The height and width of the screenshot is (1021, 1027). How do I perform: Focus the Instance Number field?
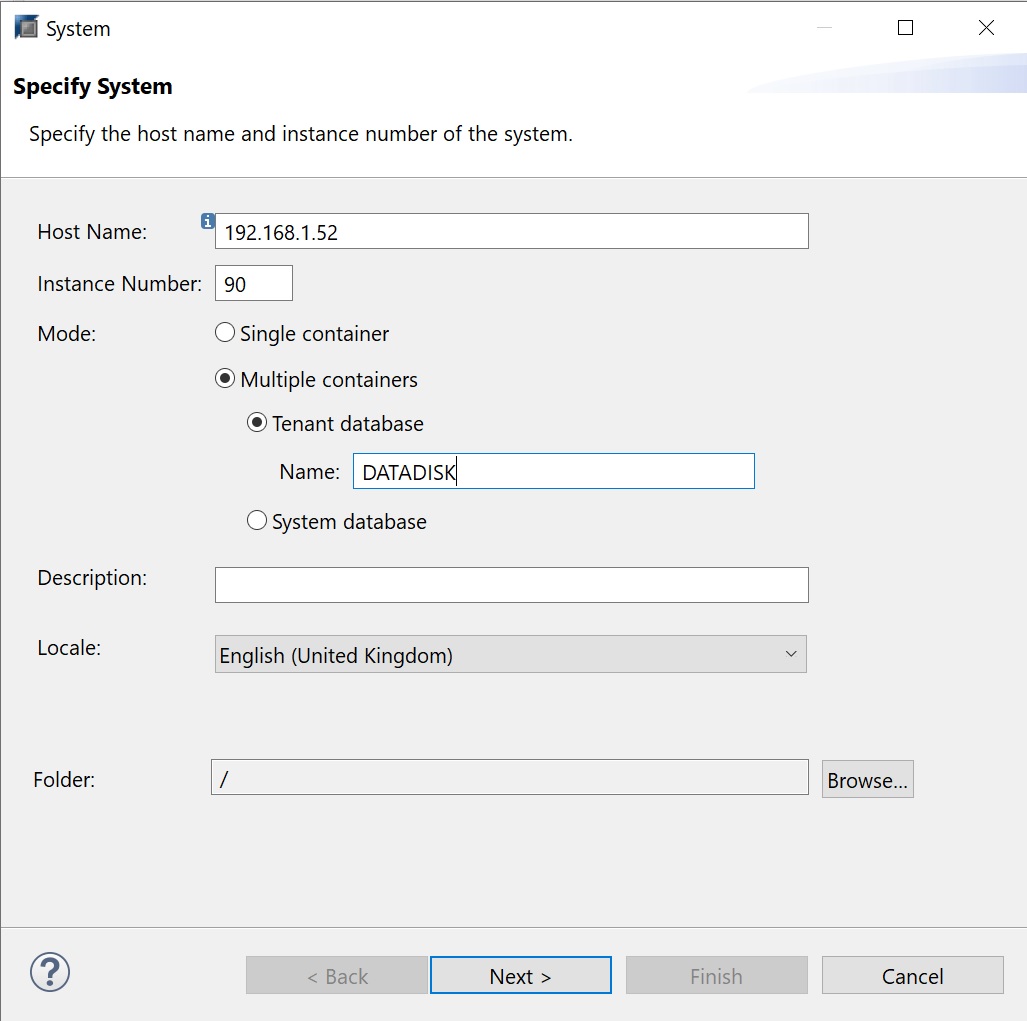pyautogui.click(x=253, y=284)
